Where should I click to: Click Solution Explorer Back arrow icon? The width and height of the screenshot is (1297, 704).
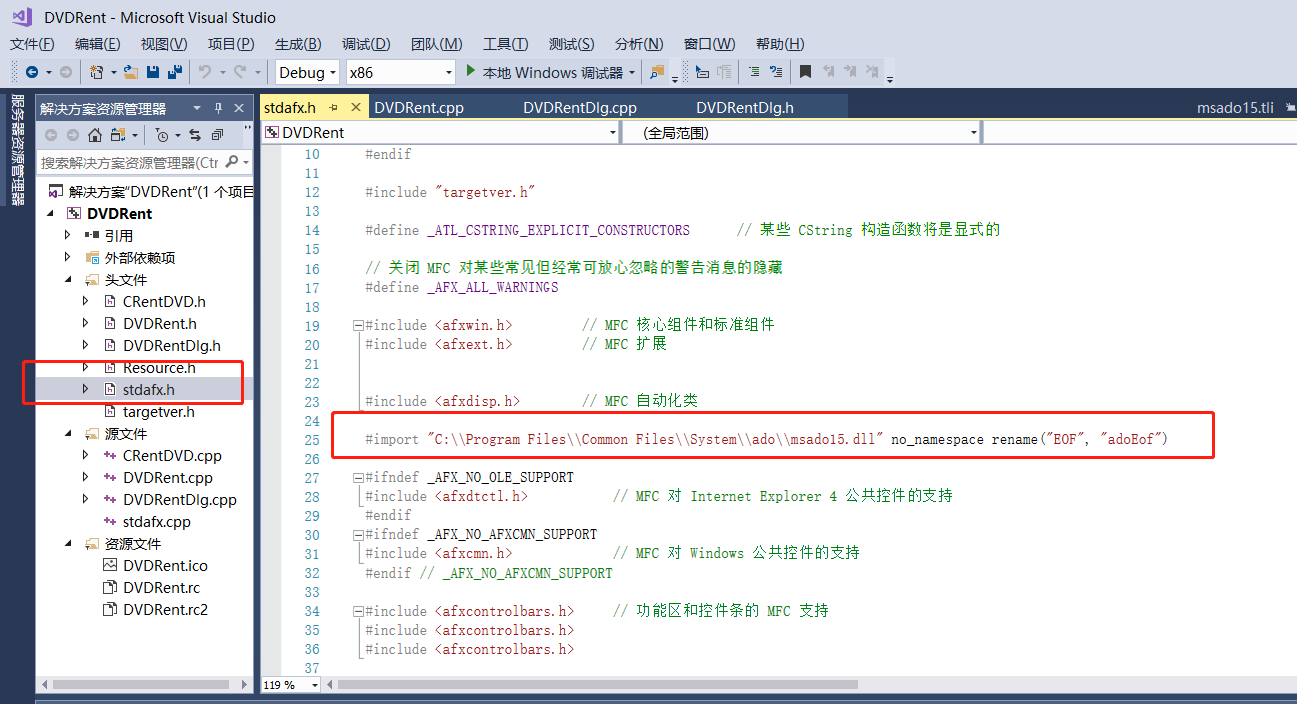[51, 135]
